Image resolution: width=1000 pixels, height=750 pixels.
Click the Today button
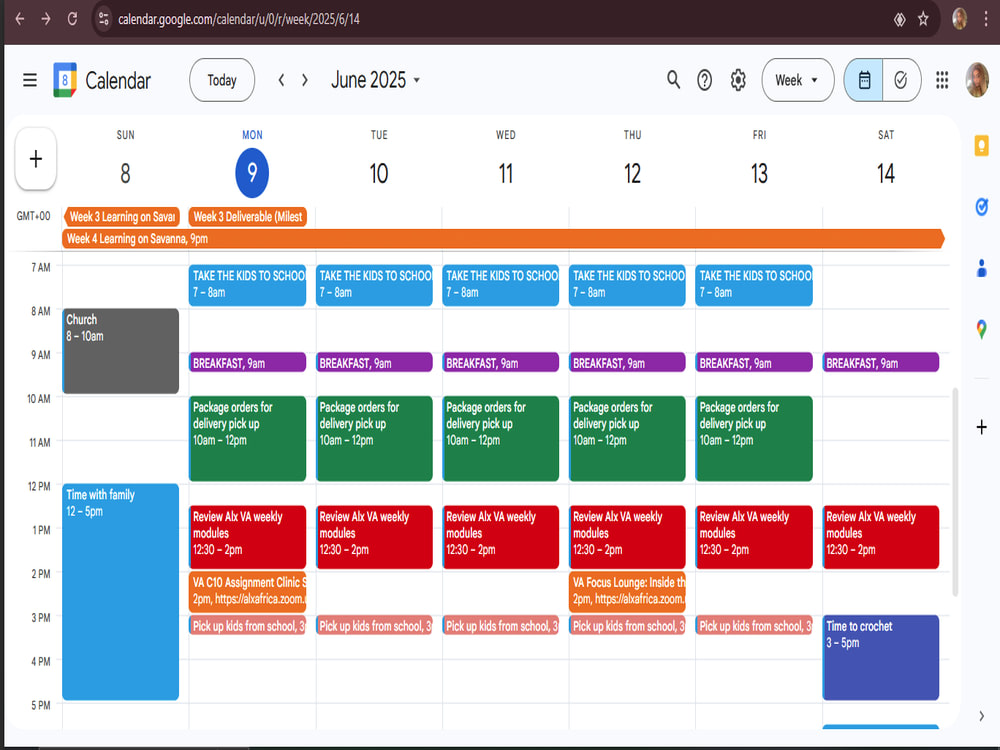(222, 80)
